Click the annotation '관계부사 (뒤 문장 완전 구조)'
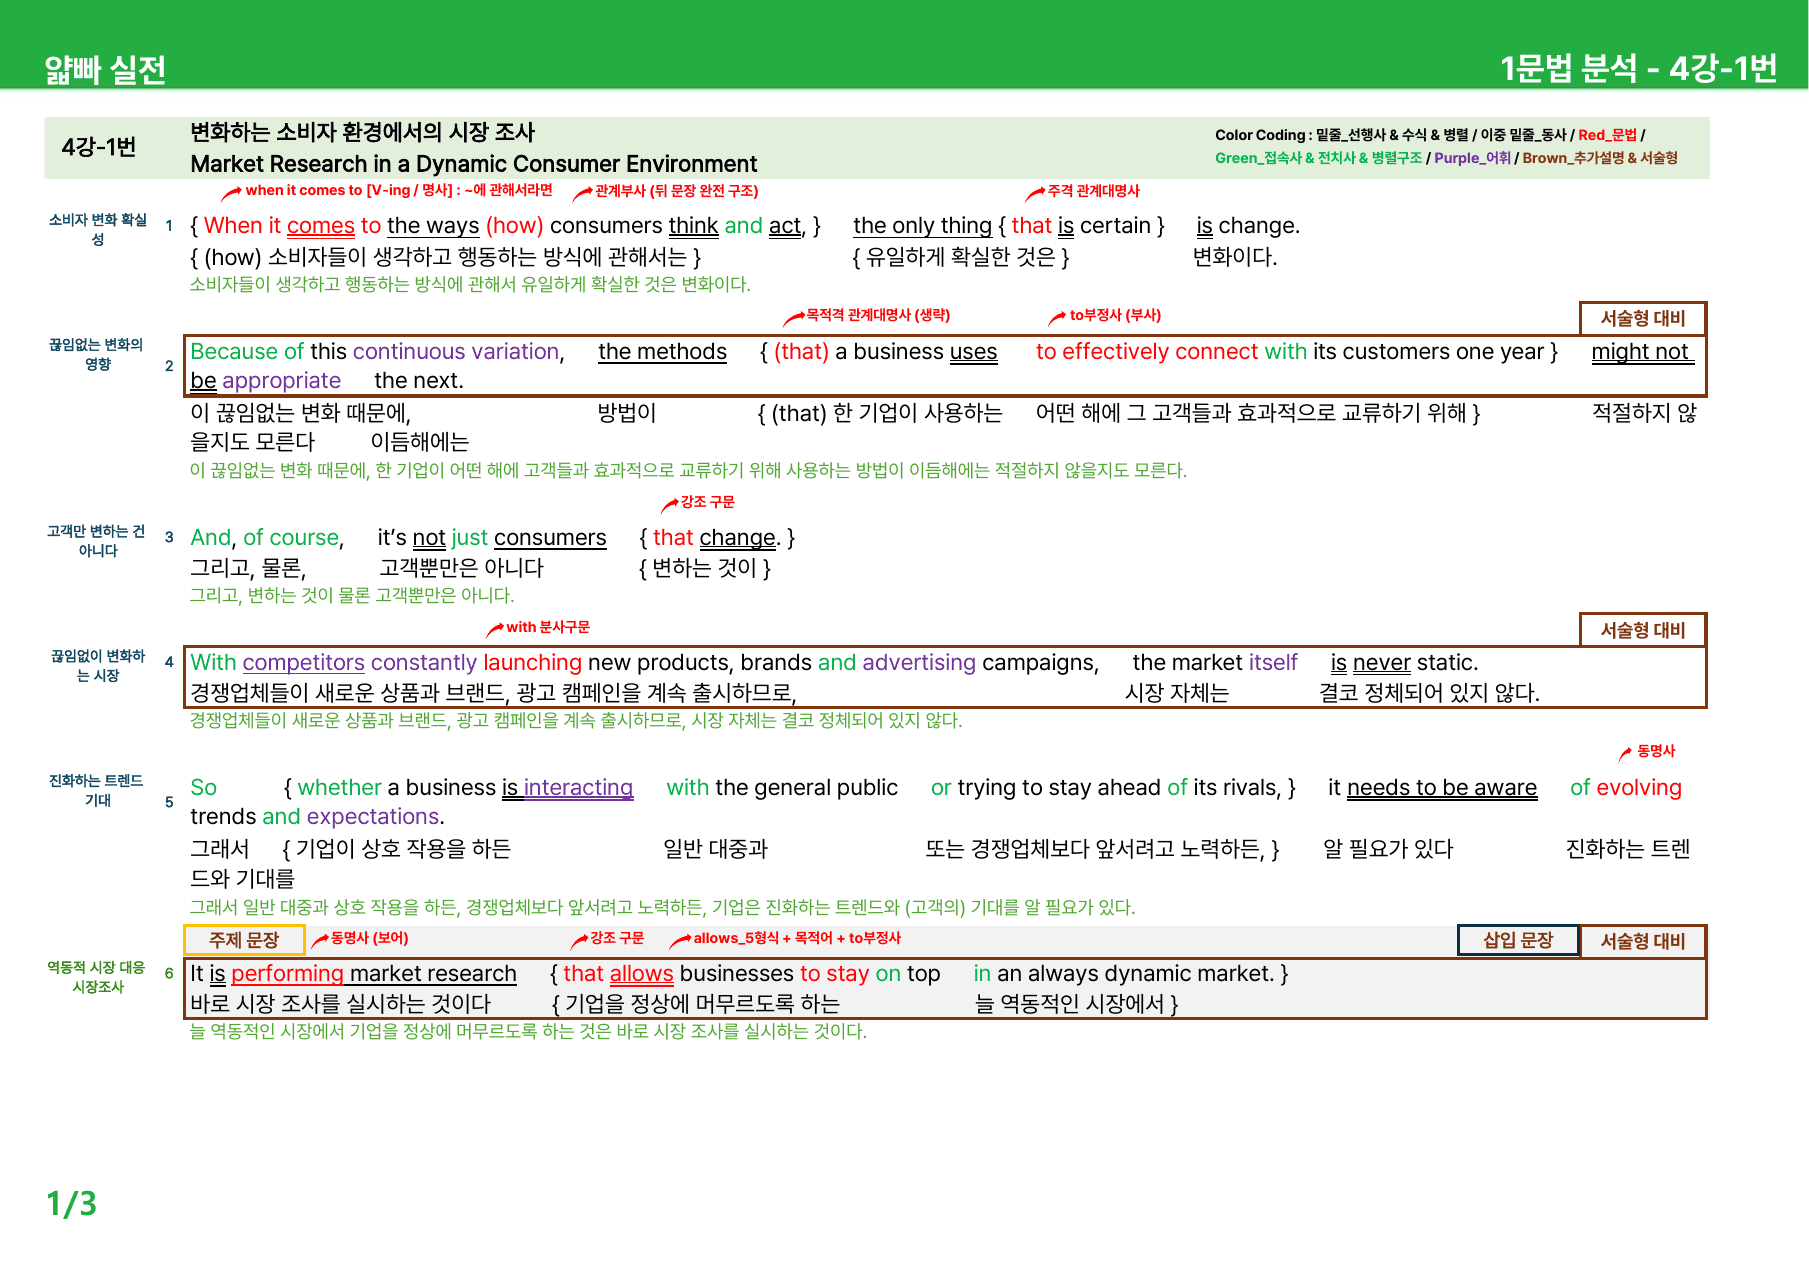 [677, 190]
